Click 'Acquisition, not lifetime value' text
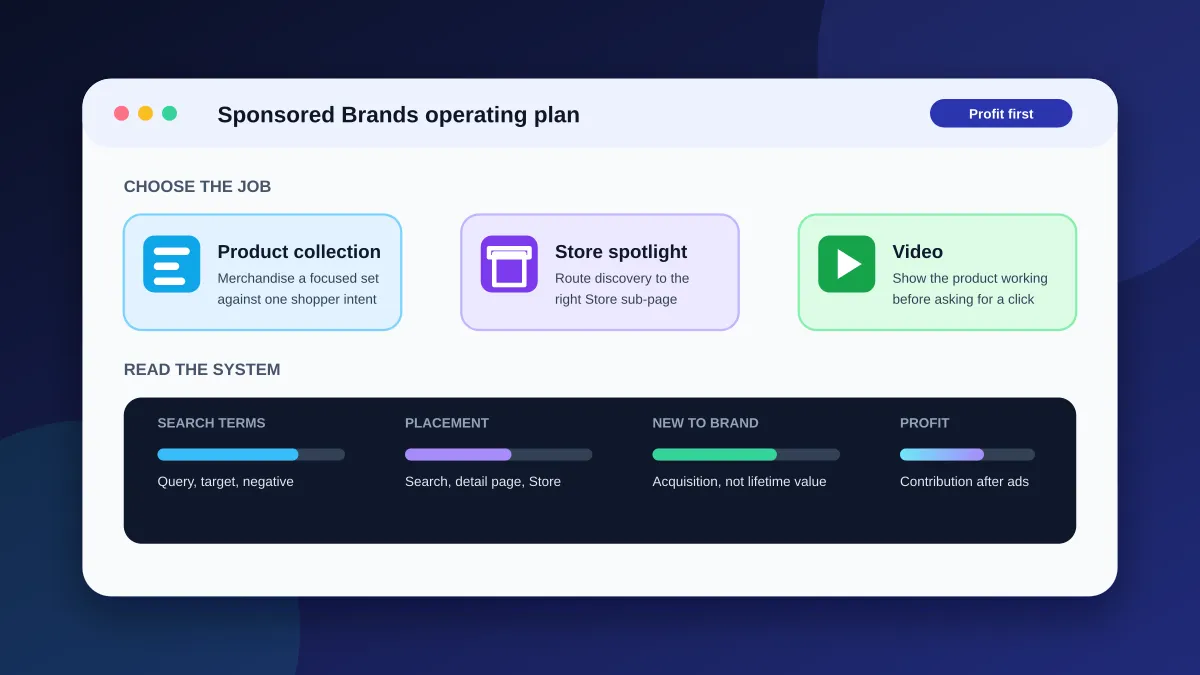The width and height of the screenshot is (1200, 675). tap(739, 481)
